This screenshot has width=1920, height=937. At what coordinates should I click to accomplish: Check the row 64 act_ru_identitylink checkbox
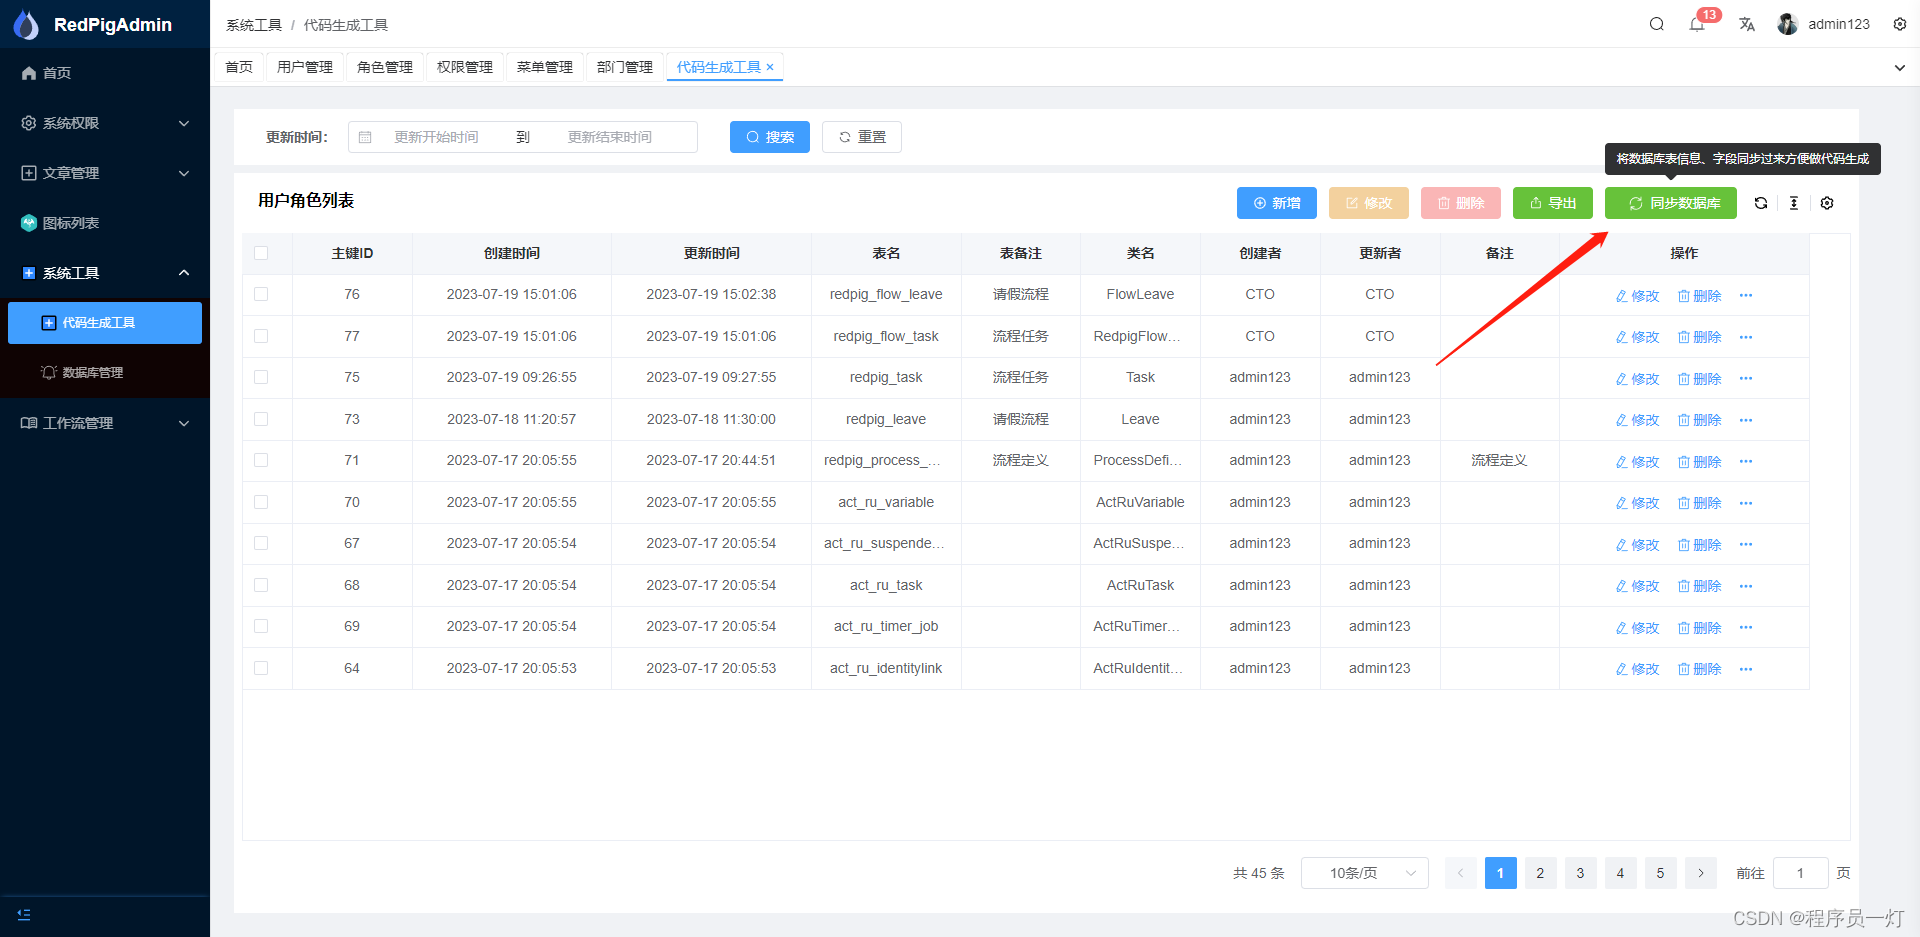[261, 668]
